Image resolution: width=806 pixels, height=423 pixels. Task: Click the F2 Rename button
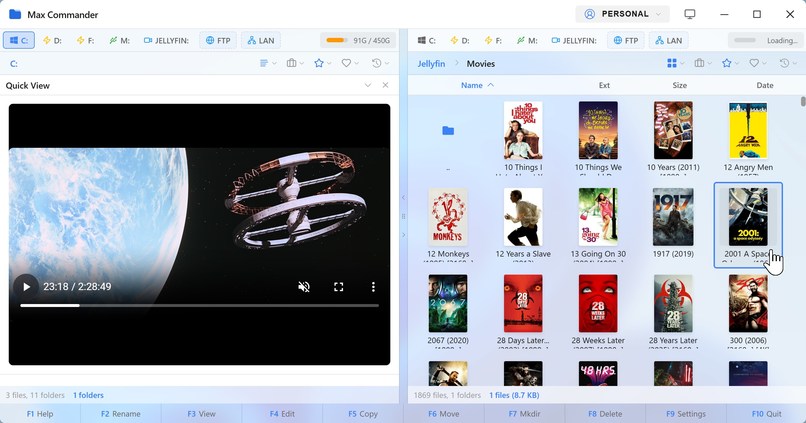121,414
